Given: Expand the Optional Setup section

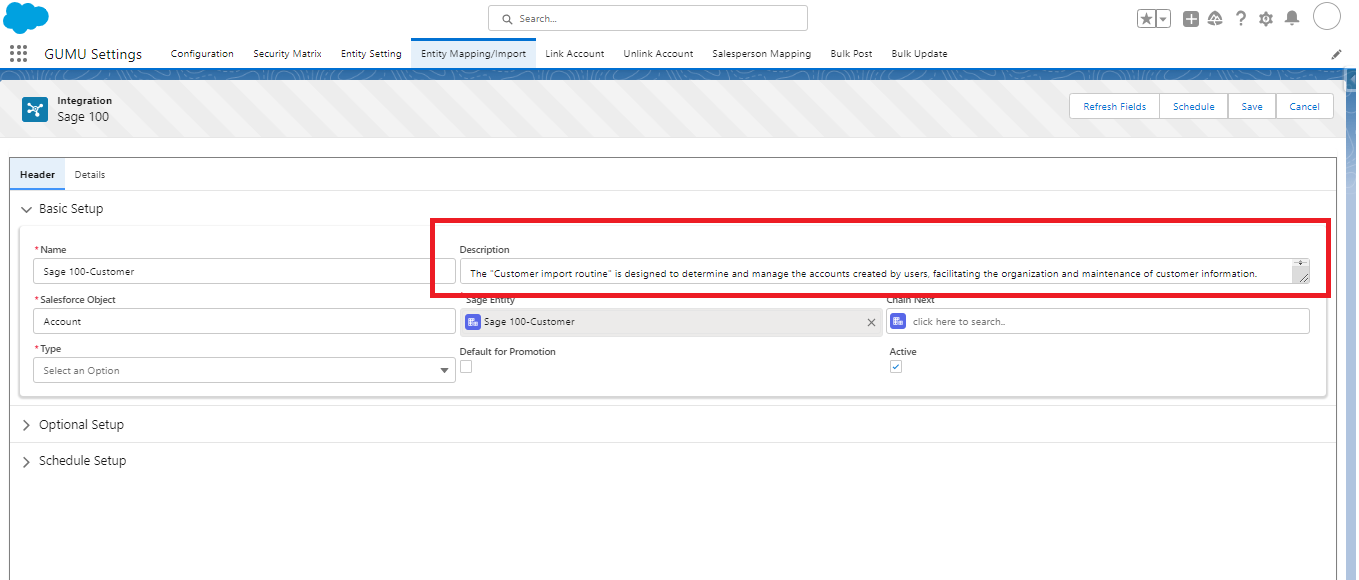Looking at the screenshot, I should (26, 425).
